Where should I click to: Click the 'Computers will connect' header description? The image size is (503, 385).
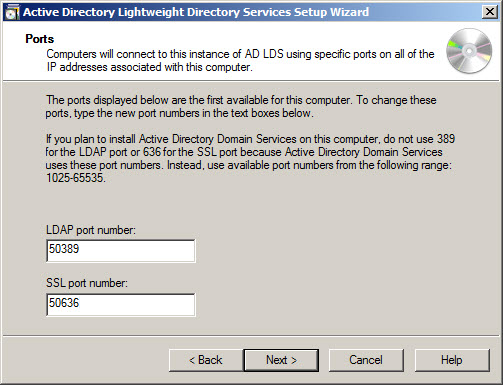pyautogui.click(x=240, y=61)
